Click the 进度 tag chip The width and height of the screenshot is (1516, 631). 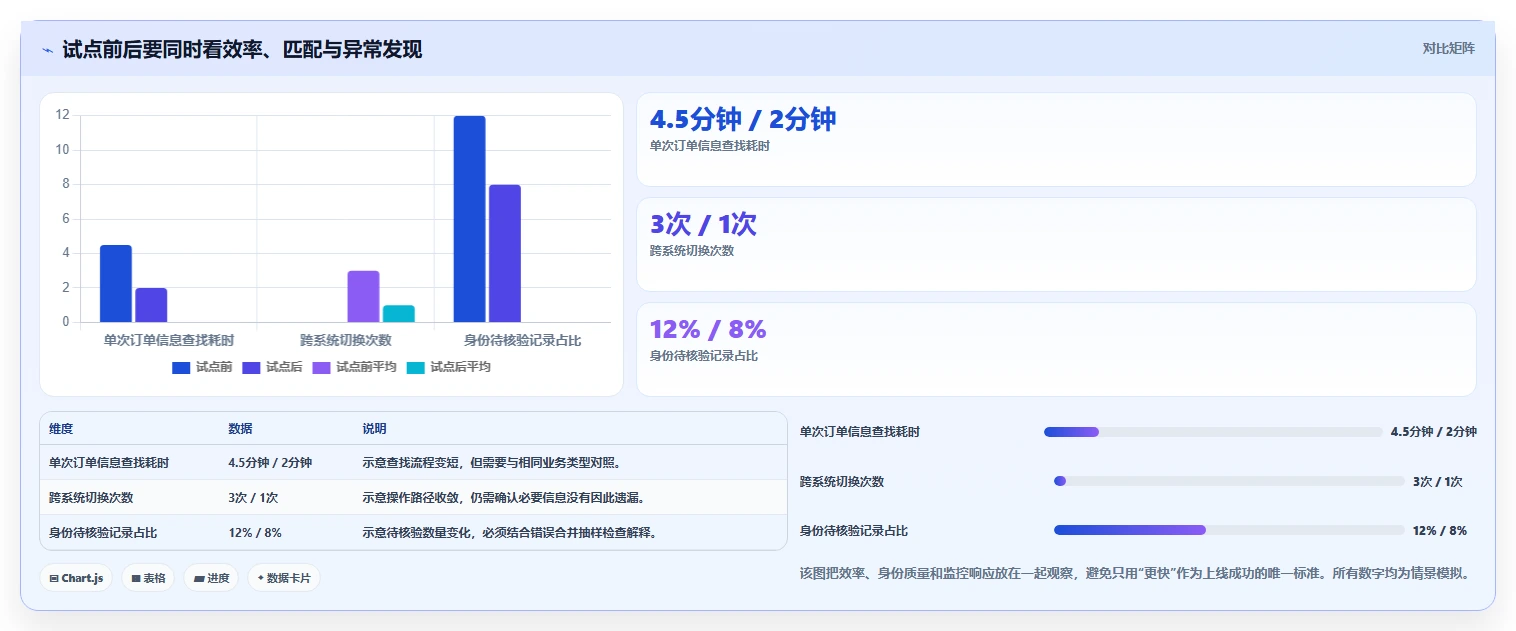[211, 577]
